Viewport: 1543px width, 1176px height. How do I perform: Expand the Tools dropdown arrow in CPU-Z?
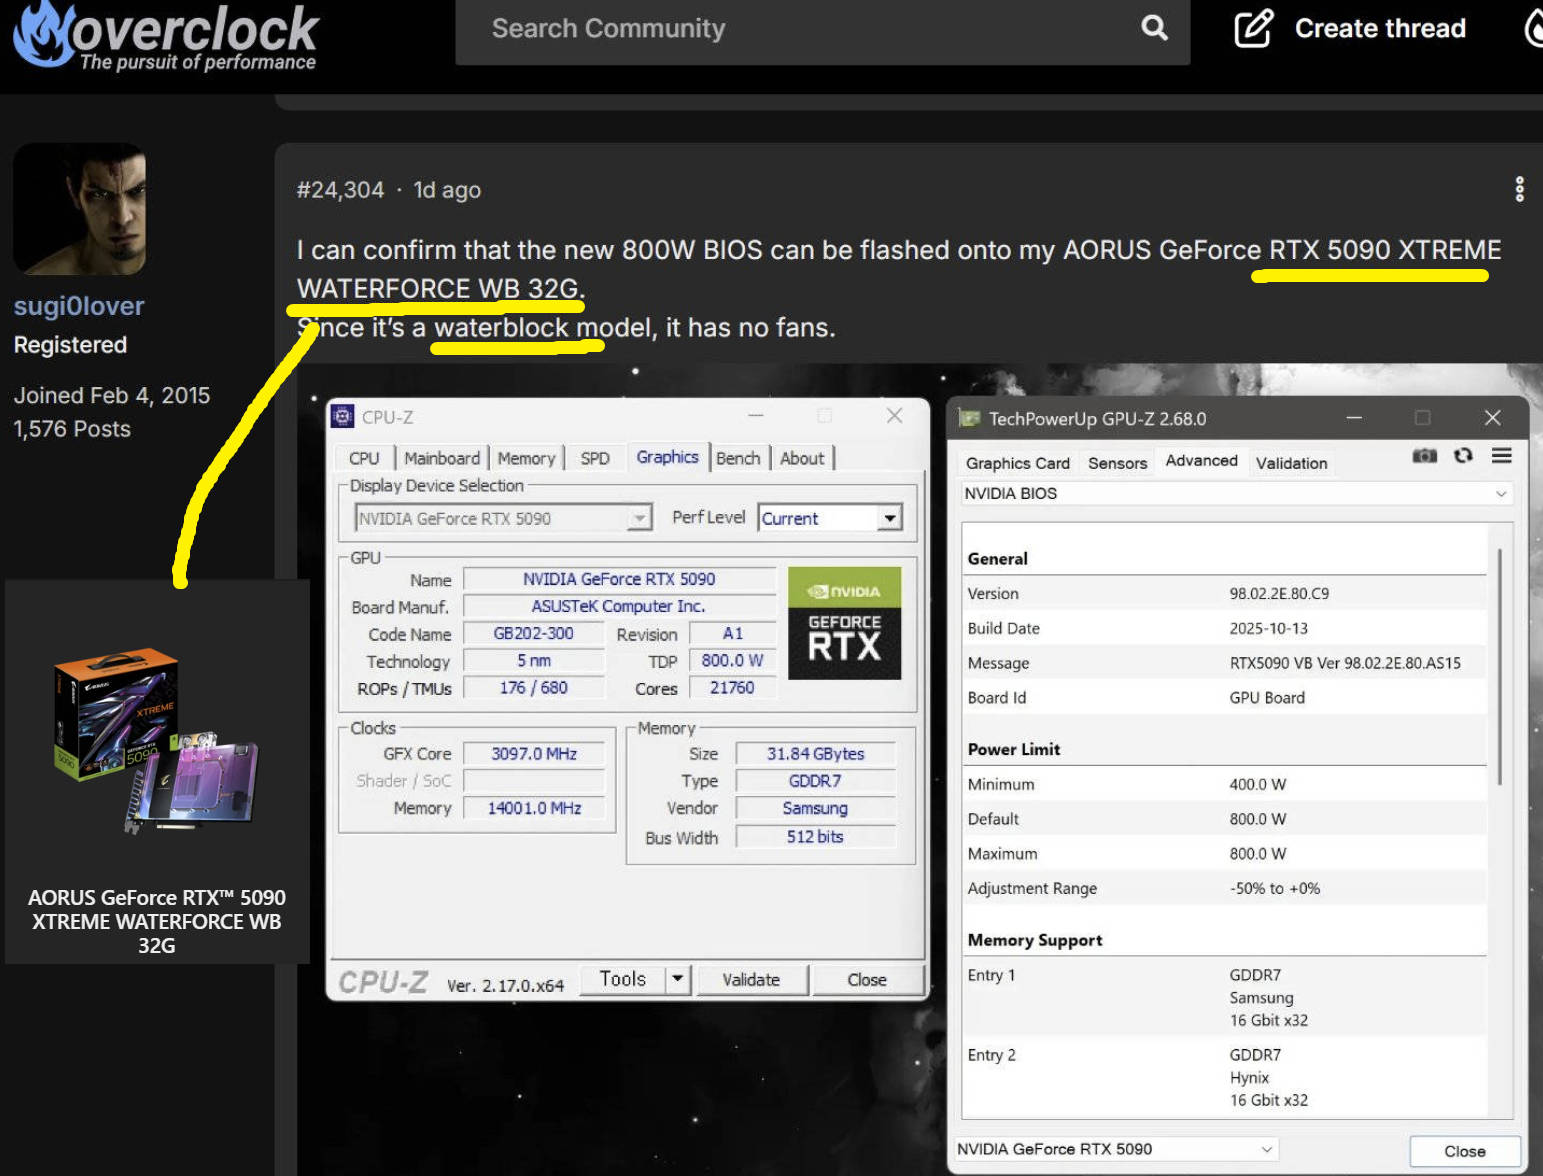tap(677, 979)
